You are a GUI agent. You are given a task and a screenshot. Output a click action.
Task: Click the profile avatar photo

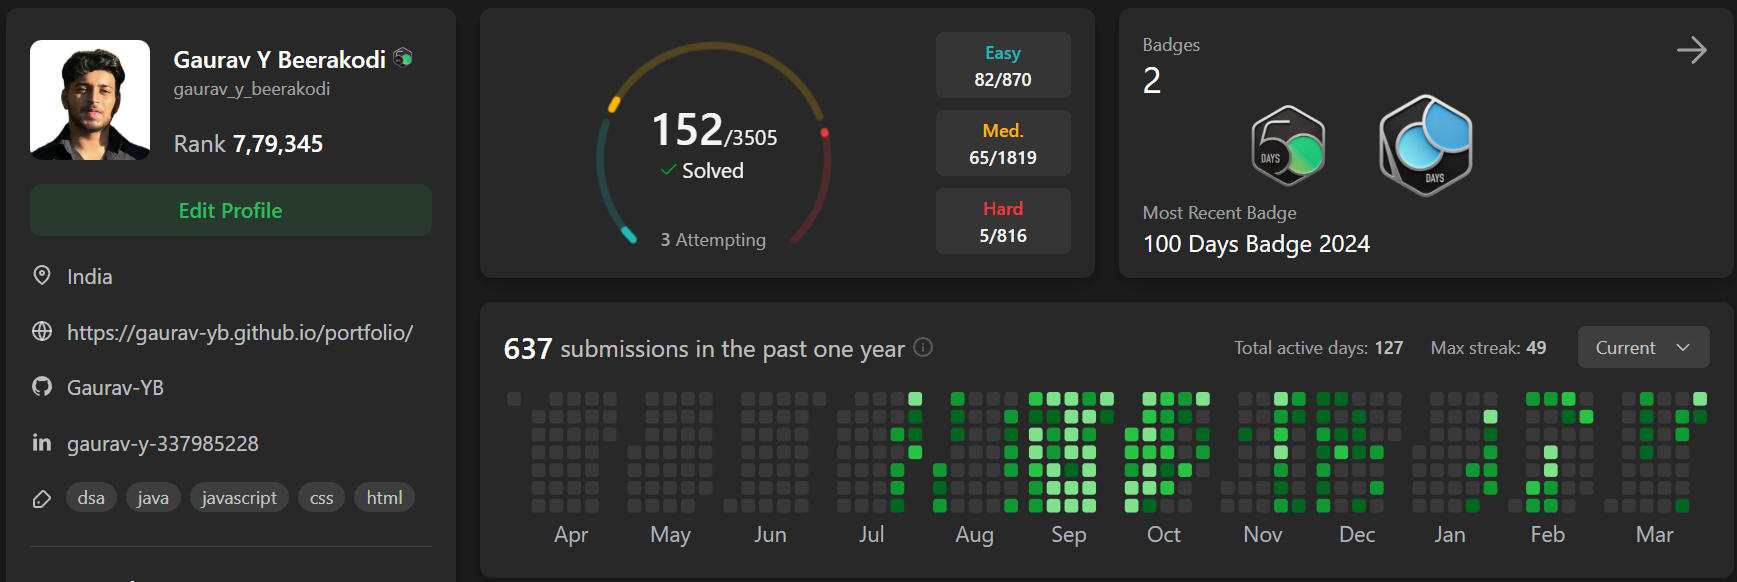[90, 100]
